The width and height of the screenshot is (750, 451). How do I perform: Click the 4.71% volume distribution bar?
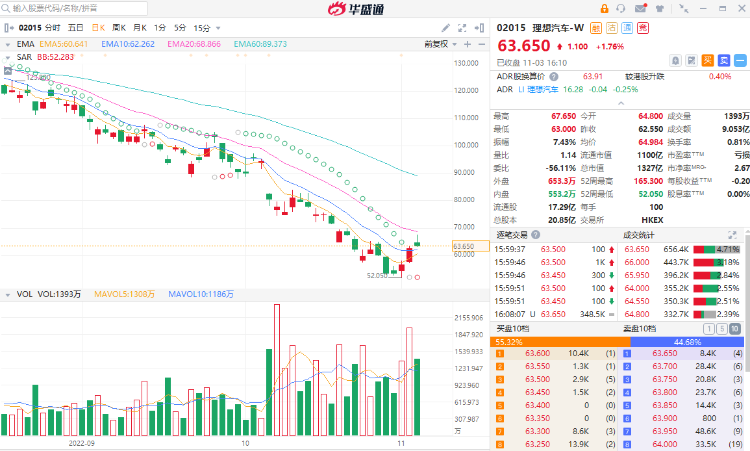click(717, 249)
